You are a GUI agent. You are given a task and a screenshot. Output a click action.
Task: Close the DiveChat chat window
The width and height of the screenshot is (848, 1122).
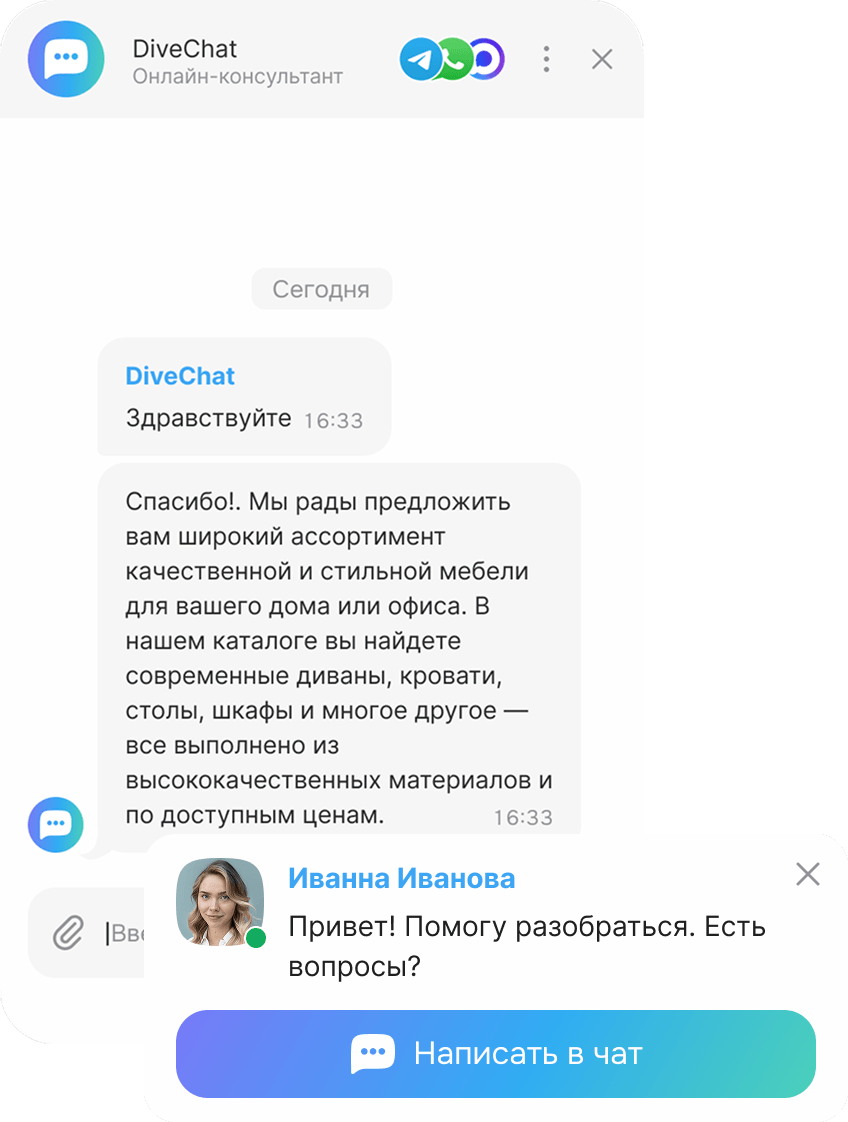coord(602,59)
